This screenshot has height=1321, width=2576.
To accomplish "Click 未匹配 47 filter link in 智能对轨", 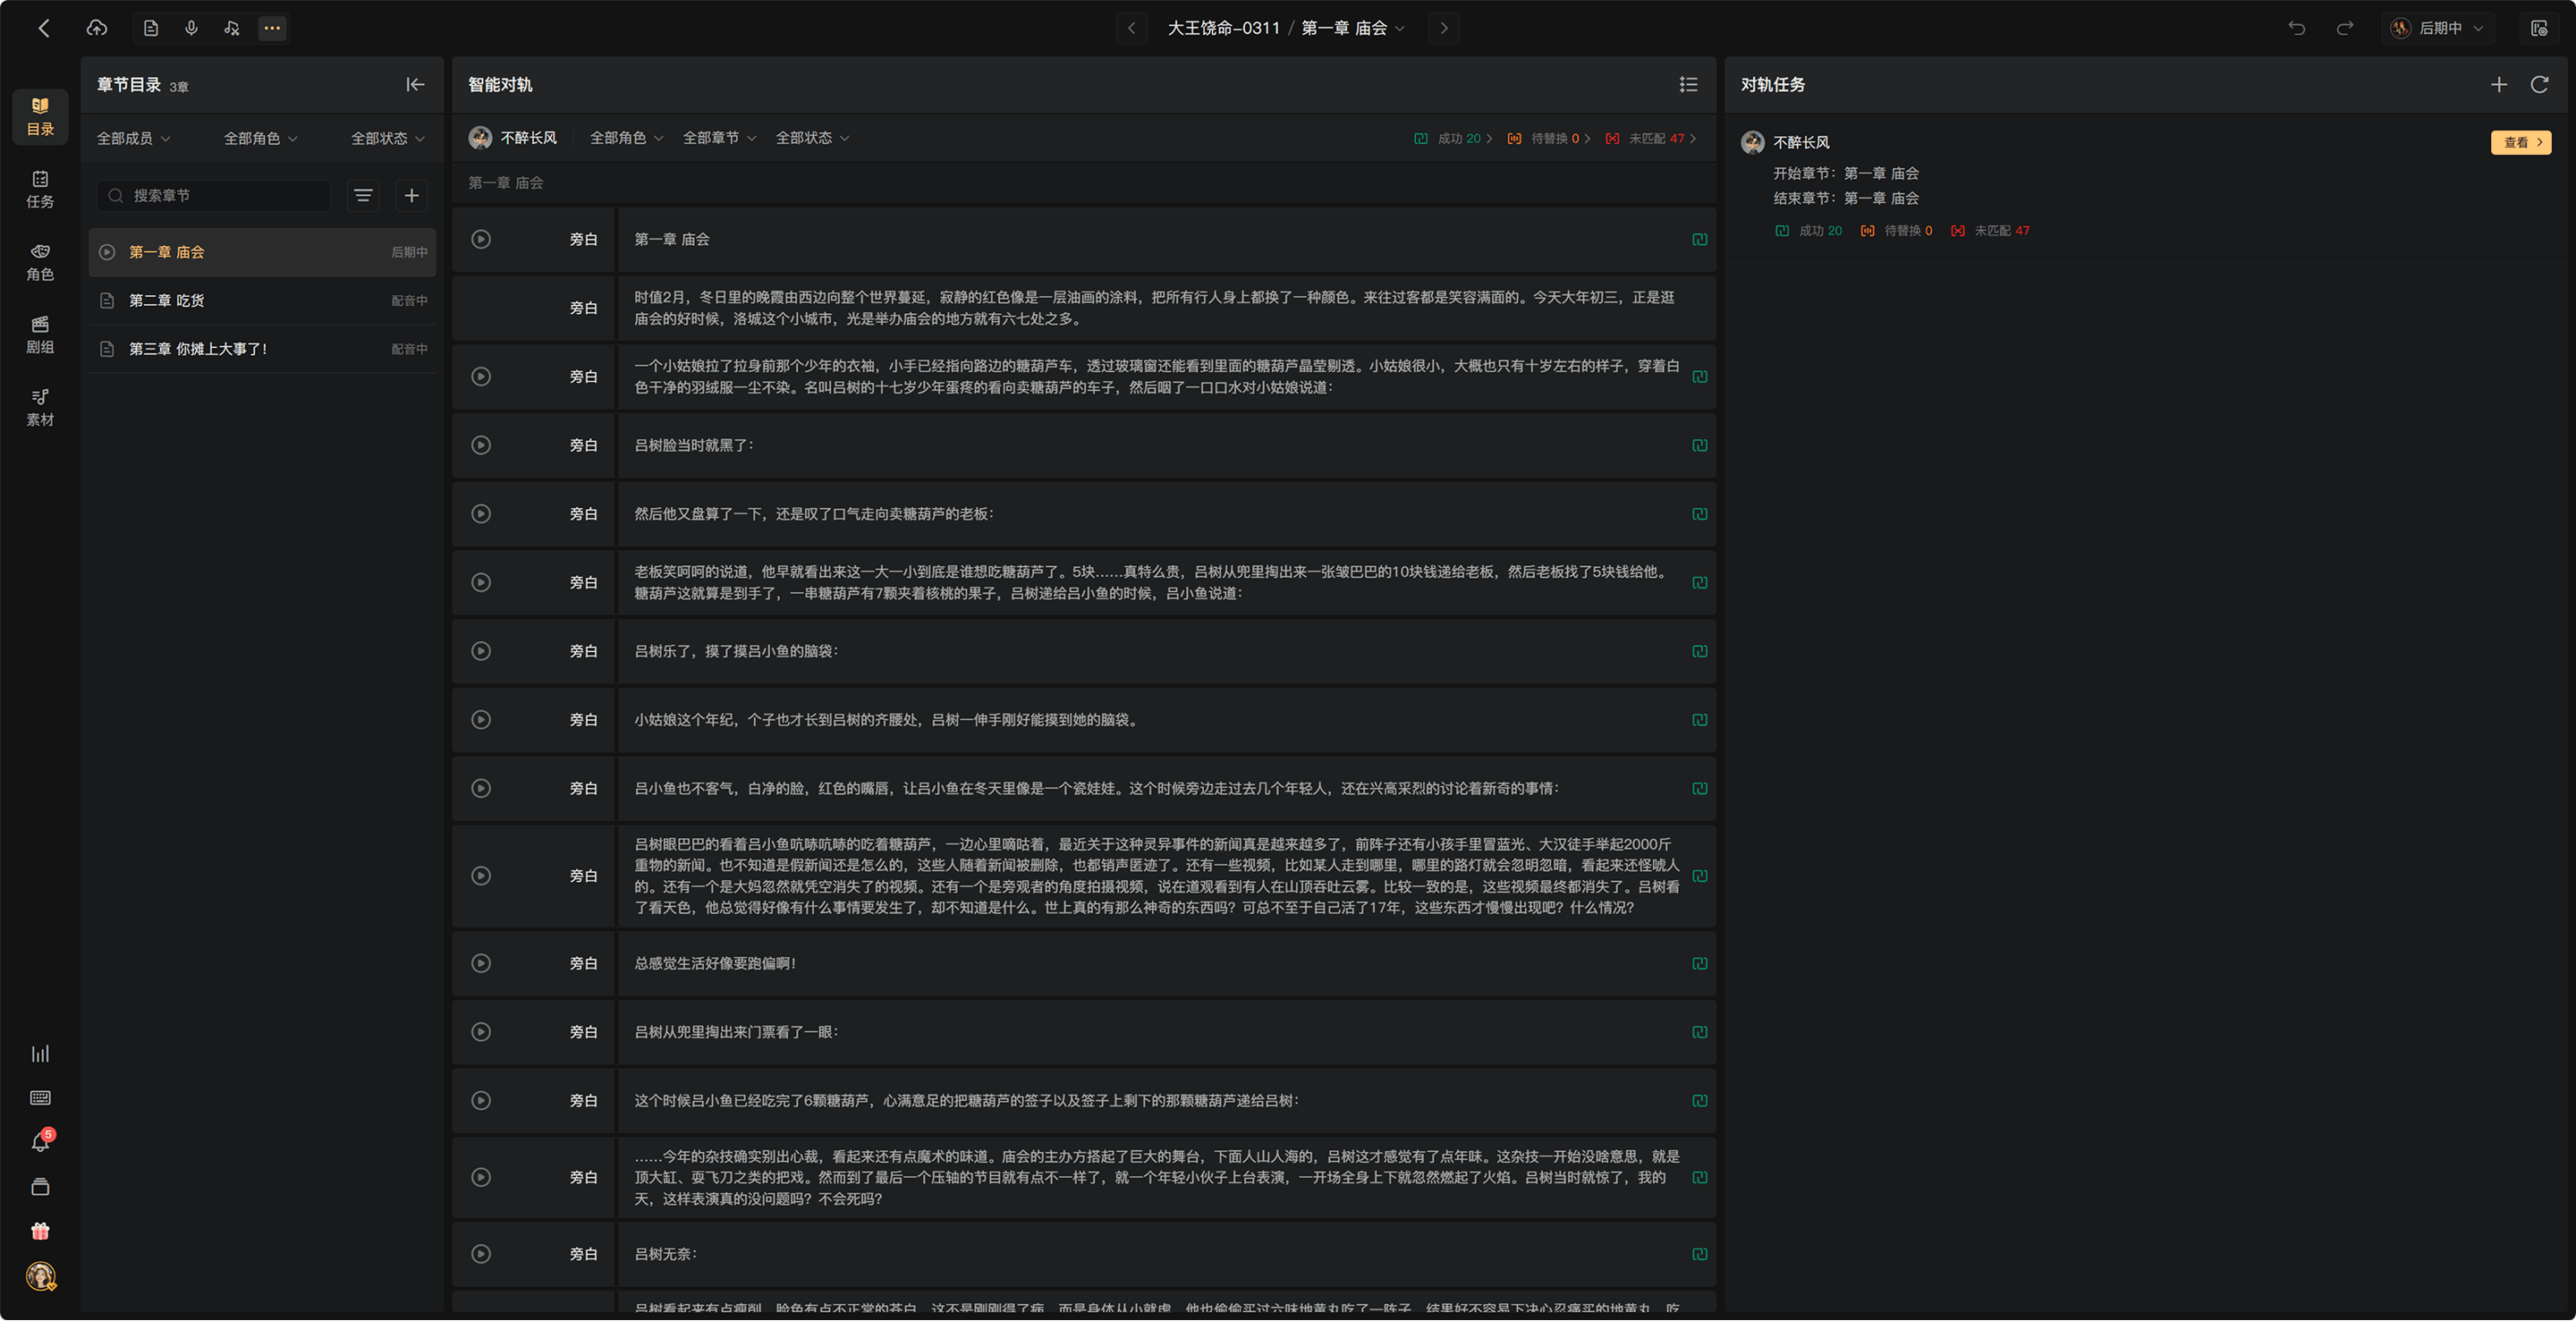I will coord(1650,139).
